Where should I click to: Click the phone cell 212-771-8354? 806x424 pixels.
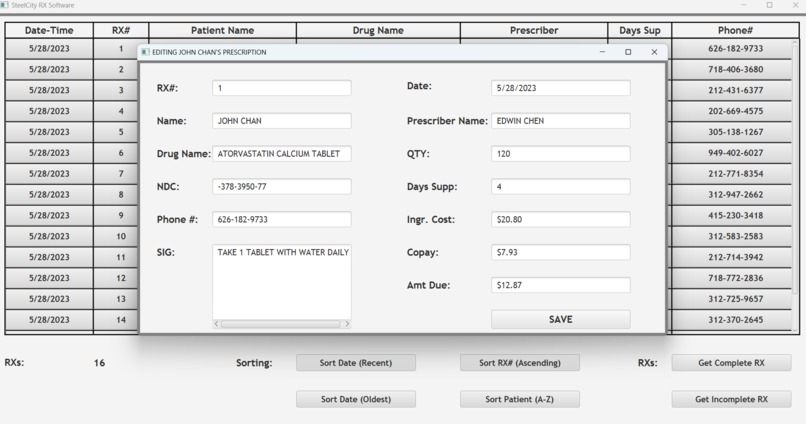click(731, 174)
